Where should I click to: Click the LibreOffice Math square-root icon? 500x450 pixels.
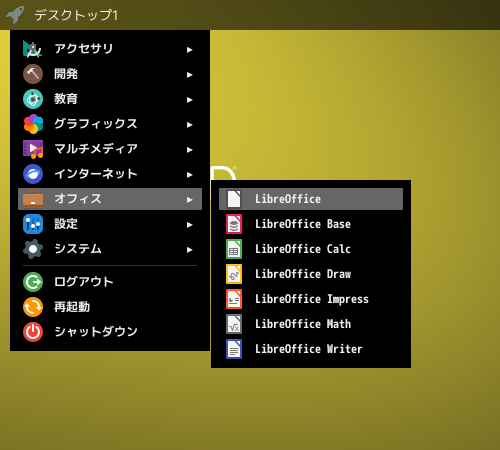pyautogui.click(x=234, y=324)
